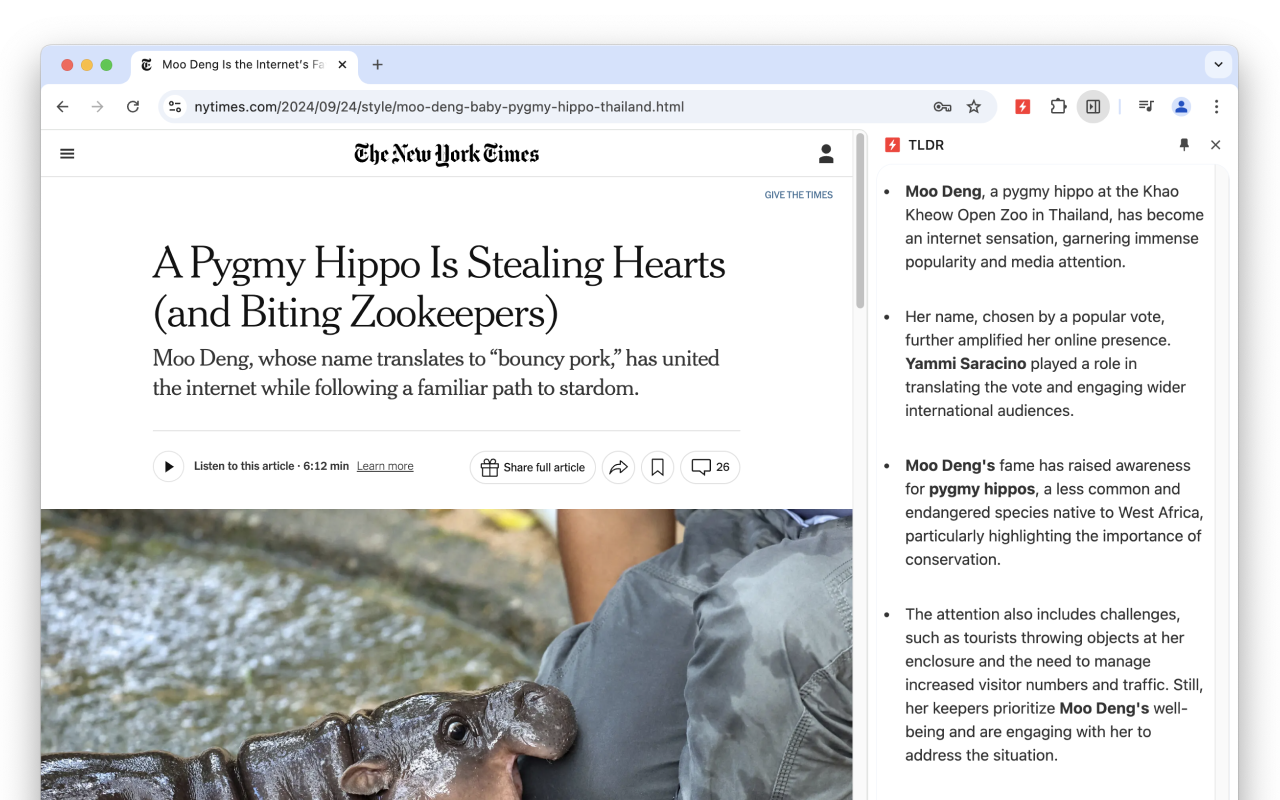Open the NYT account person icon

(x=826, y=154)
